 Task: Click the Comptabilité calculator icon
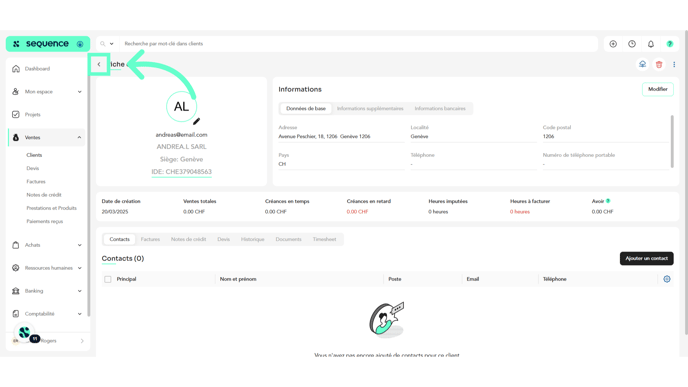pos(16,314)
